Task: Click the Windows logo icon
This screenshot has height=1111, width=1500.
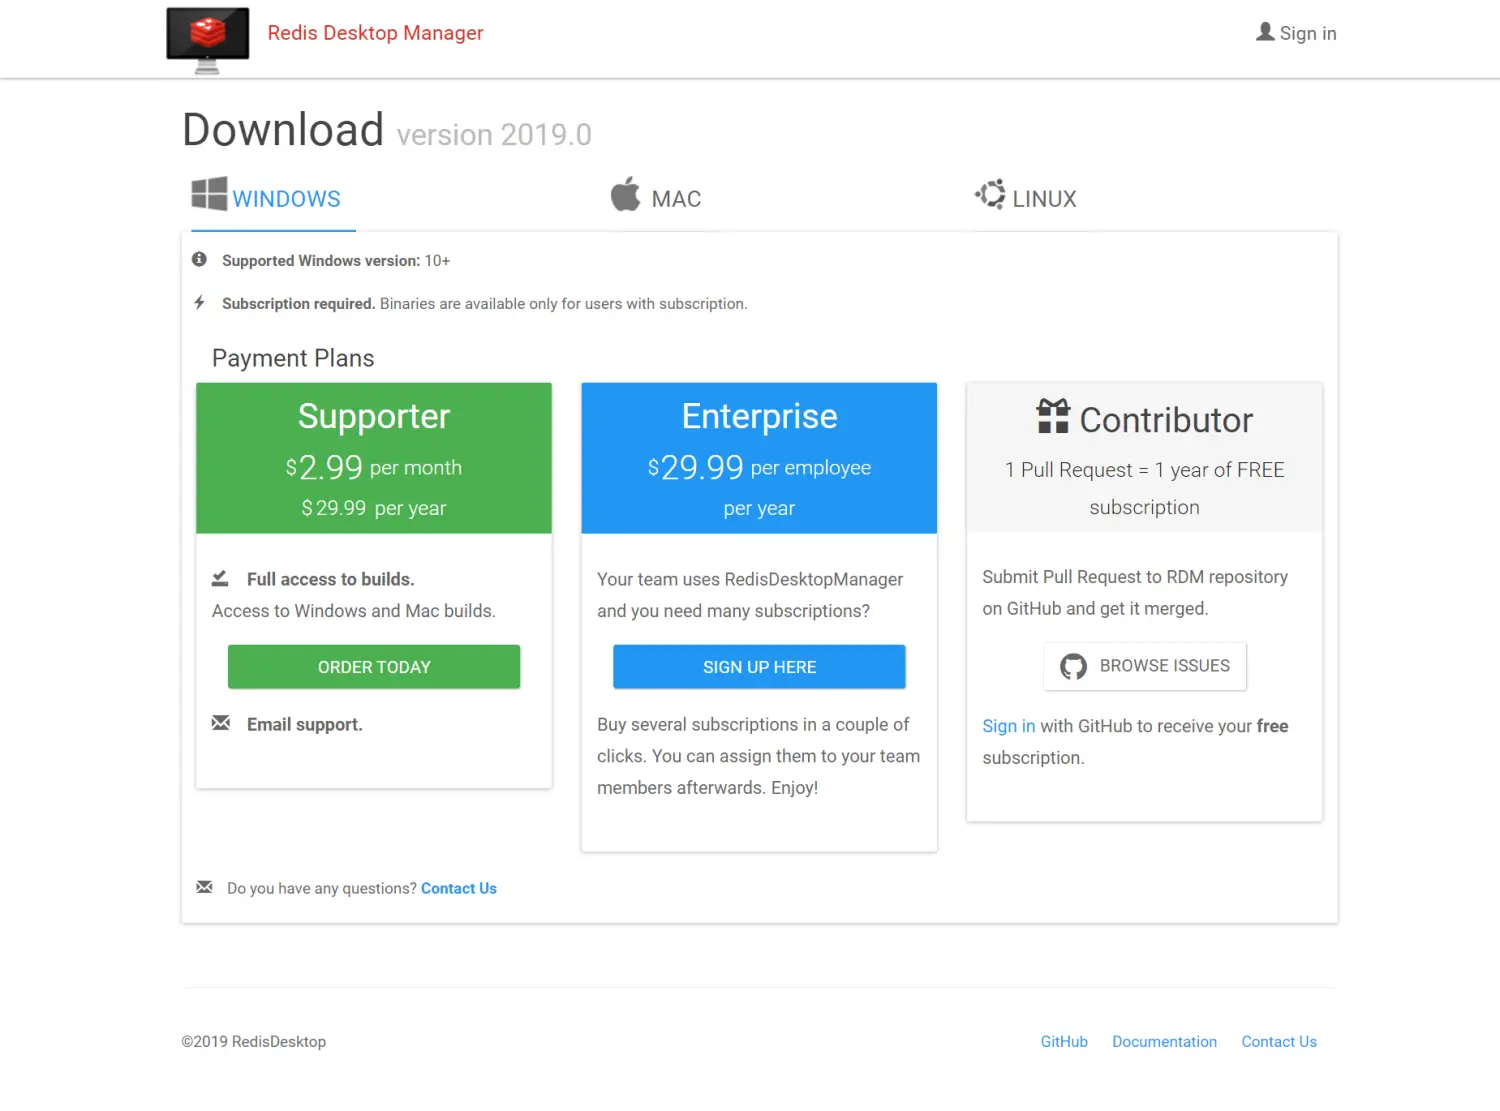Action: point(209,194)
